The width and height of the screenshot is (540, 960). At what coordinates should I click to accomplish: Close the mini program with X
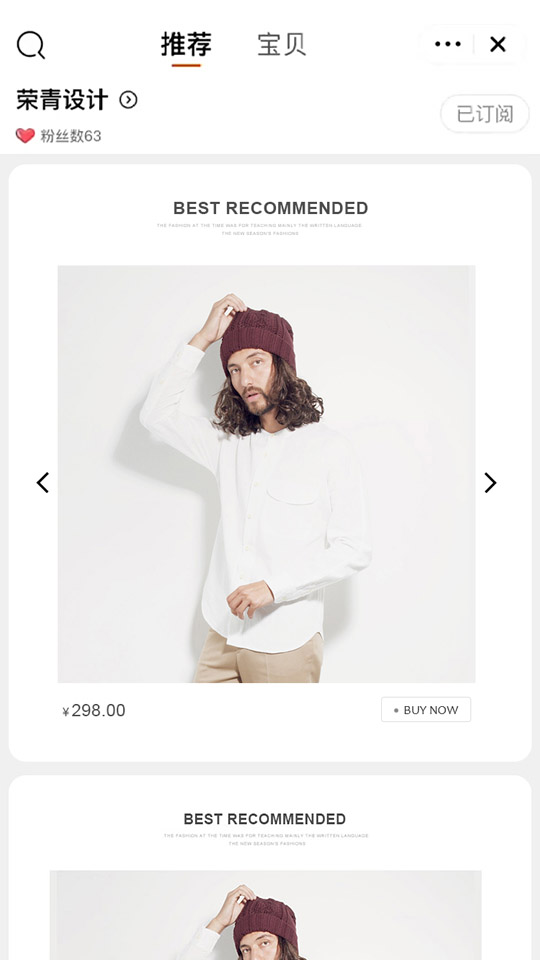point(498,44)
